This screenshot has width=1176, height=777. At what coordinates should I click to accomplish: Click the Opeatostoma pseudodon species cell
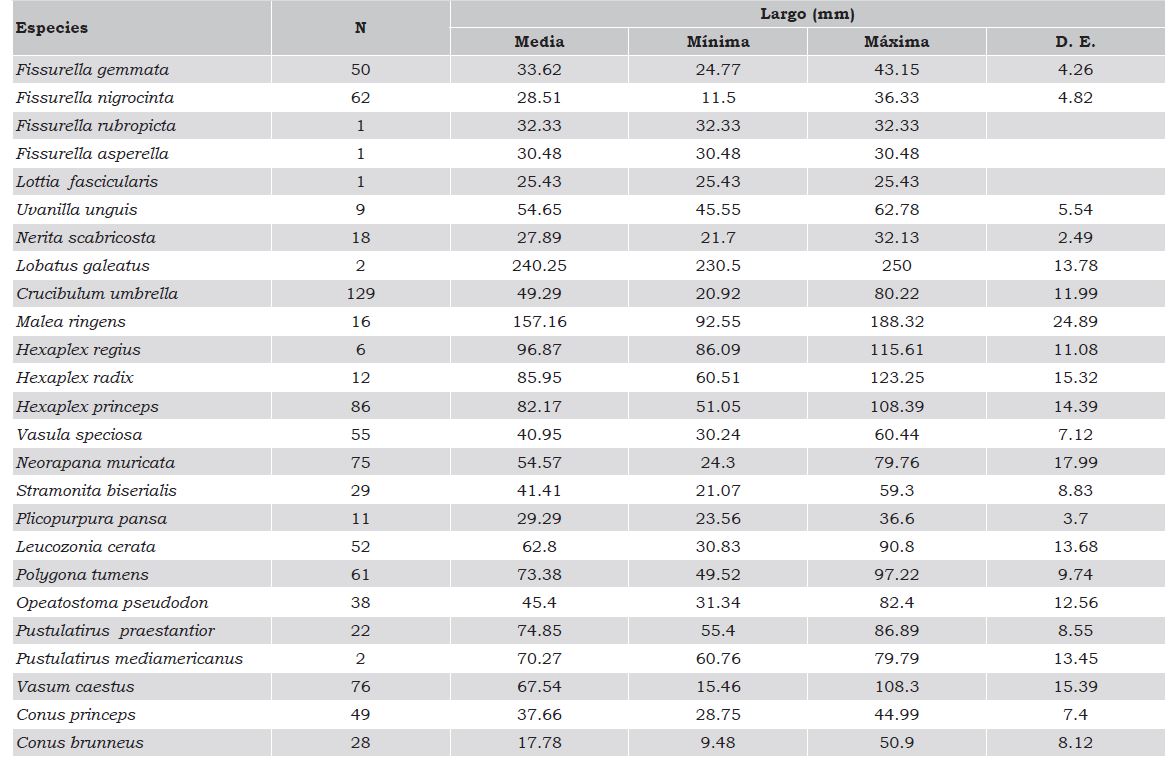point(112,603)
